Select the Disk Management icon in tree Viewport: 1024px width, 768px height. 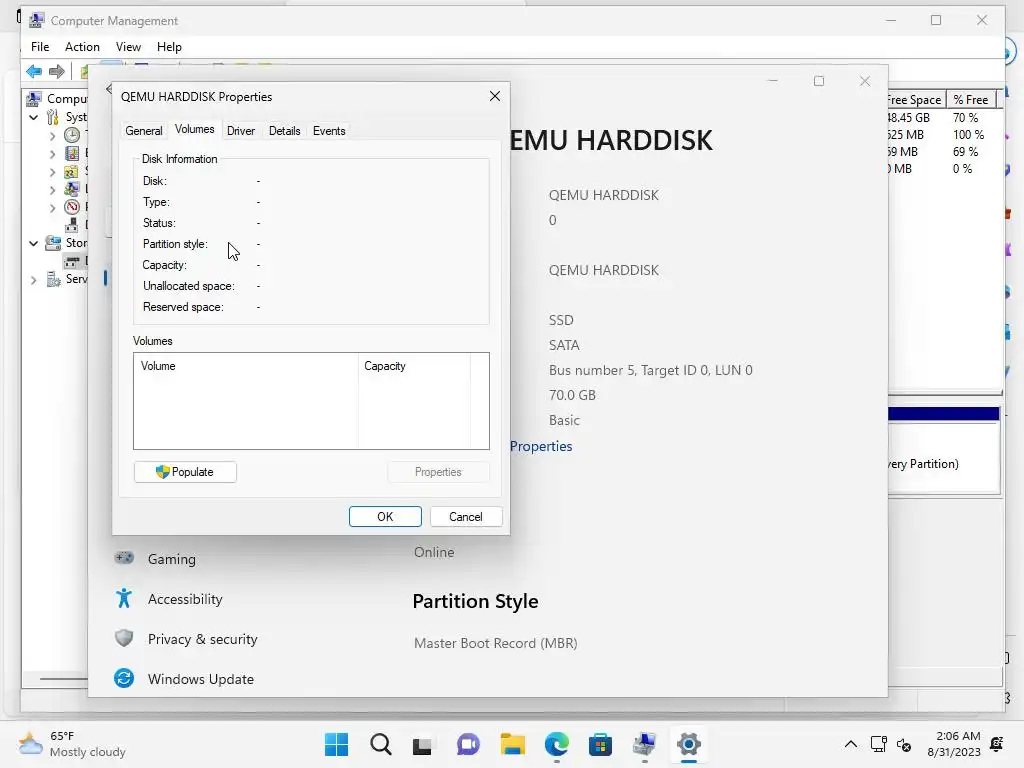click(x=72, y=261)
